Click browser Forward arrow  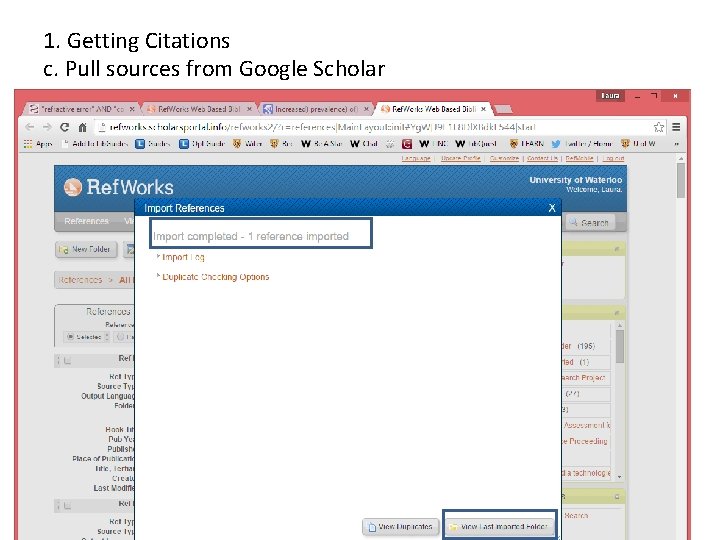[47, 127]
